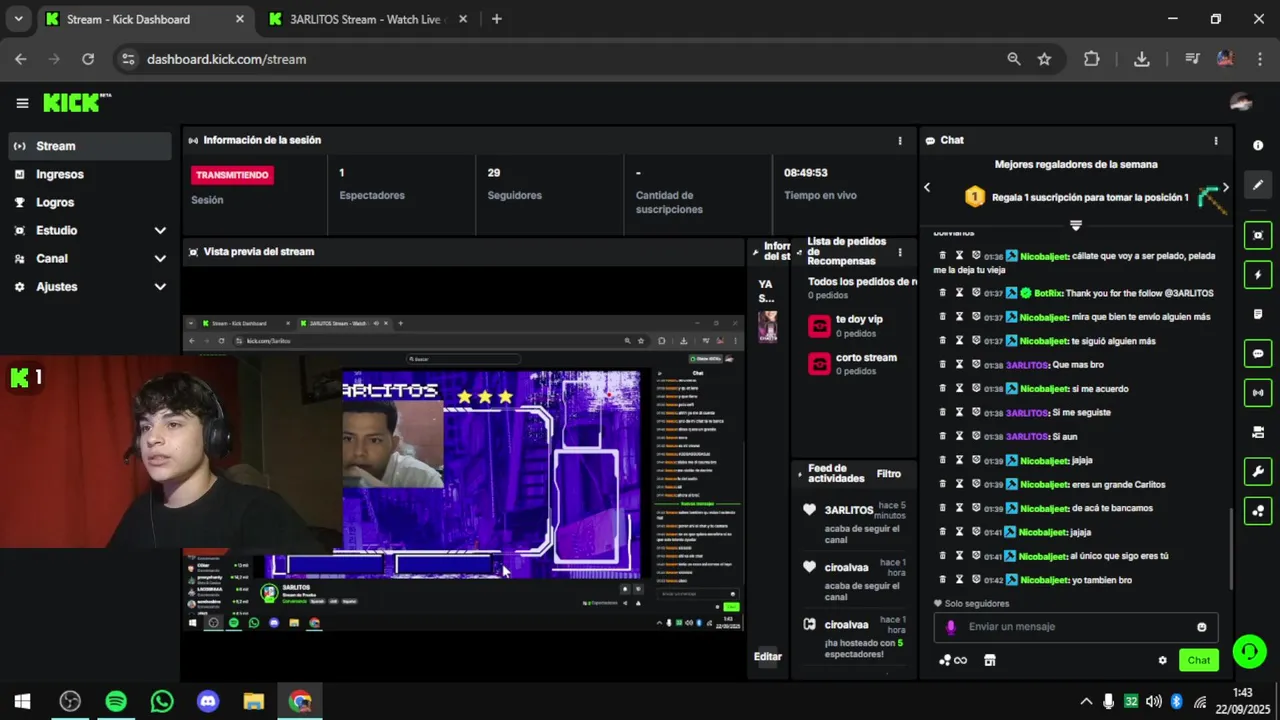Timeout the user who wrote 'jajaja' at 01:41
The height and width of the screenshot is (720, 1280).
coord(959,532)
